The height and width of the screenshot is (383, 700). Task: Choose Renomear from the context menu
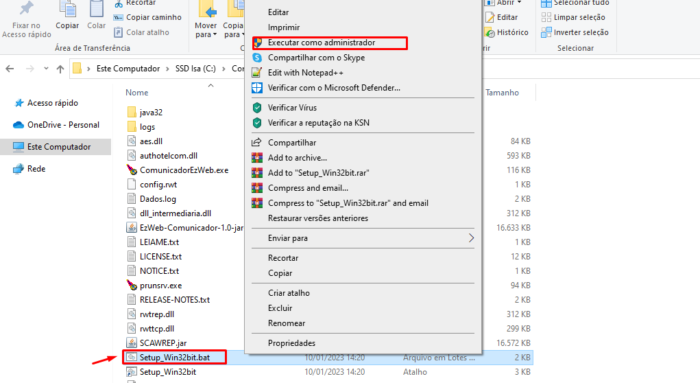pyautogui.click(x=287, y=323)
